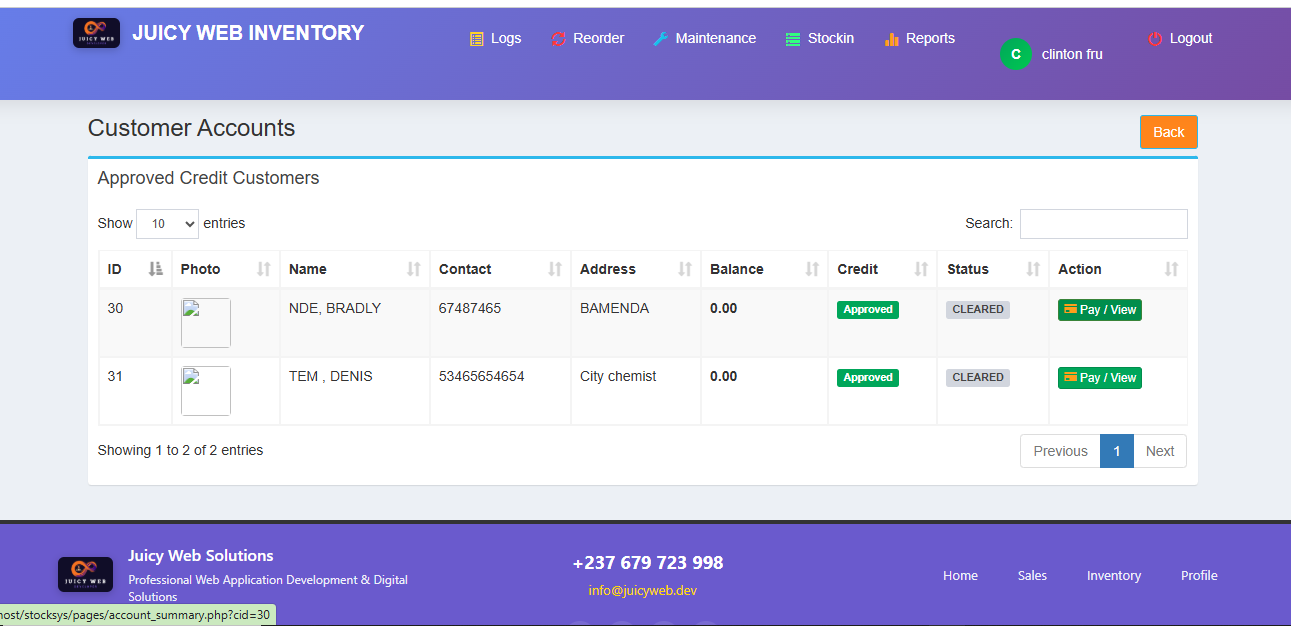Screen dimensions: 1291x626
Task: Click the Reorder refresh icon
Action: 556,38
